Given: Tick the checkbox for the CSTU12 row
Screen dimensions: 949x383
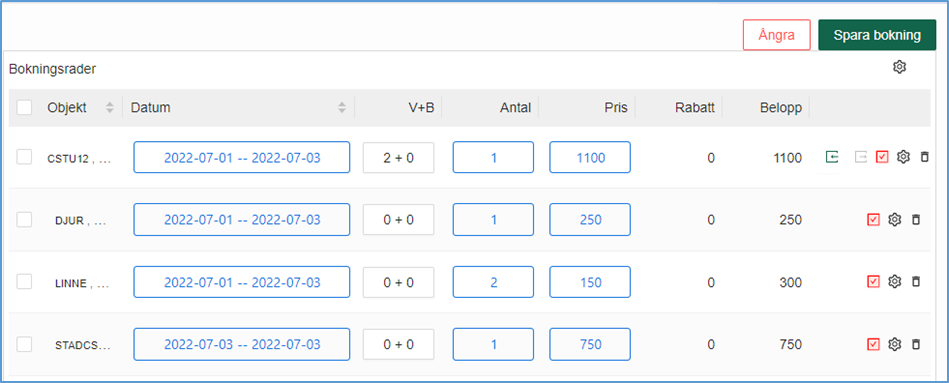Looking at the screenshot, I should [x=24, y=157].
